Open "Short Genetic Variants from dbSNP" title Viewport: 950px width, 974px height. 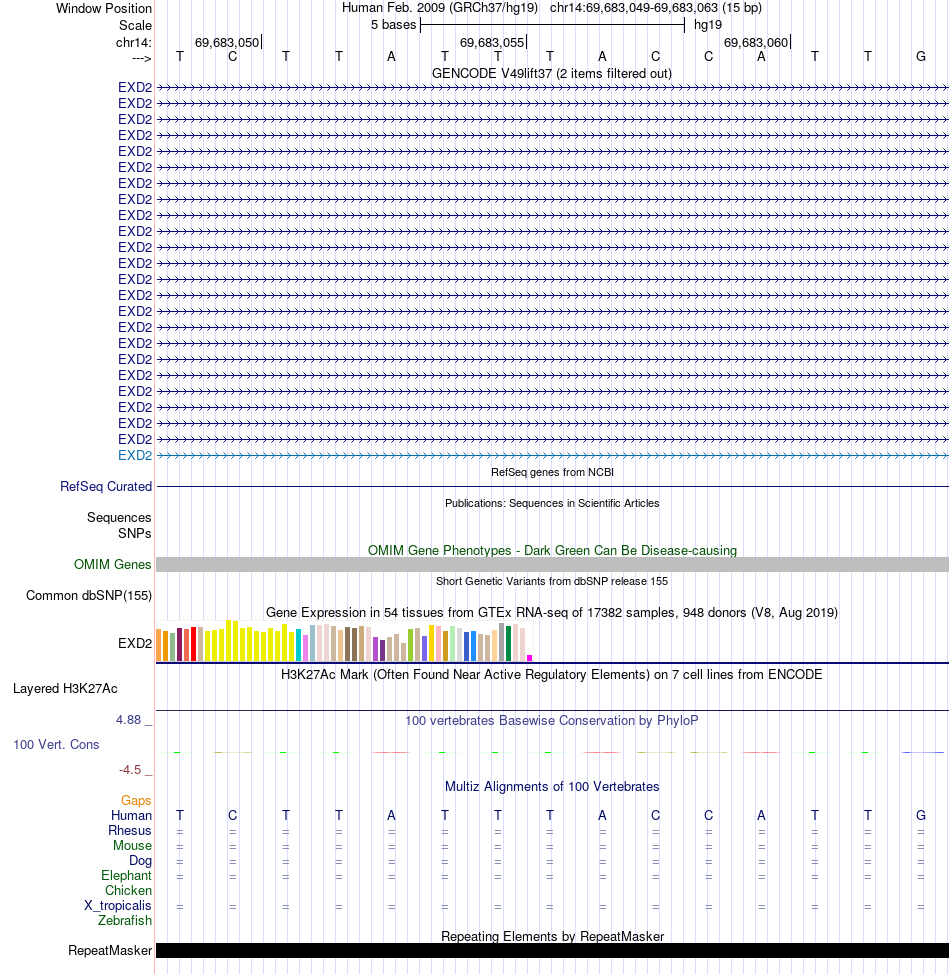click(x=552, y=581)
